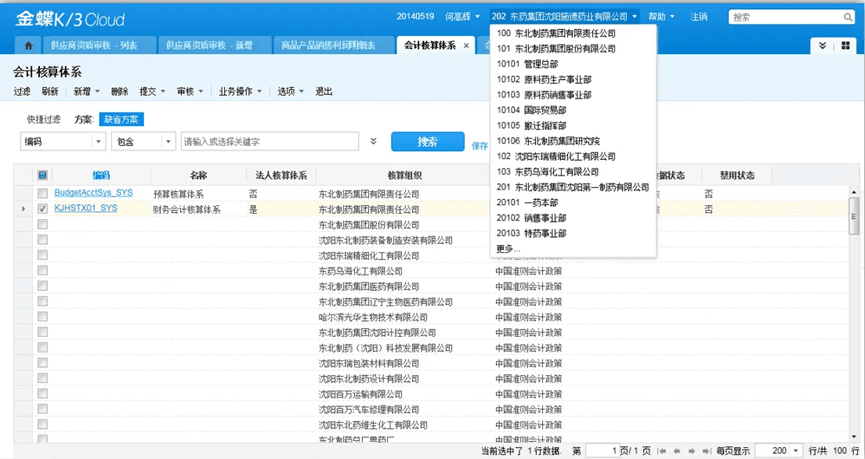
Task: Uncheck the KJHSTX01_SYS row checkbox
Action: click(x=42, y=209)
